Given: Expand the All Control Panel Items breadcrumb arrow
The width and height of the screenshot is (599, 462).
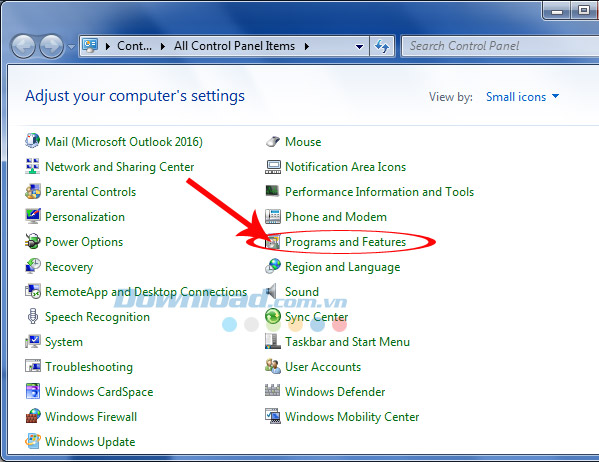Looking at the screenshot, I should 307,47.
